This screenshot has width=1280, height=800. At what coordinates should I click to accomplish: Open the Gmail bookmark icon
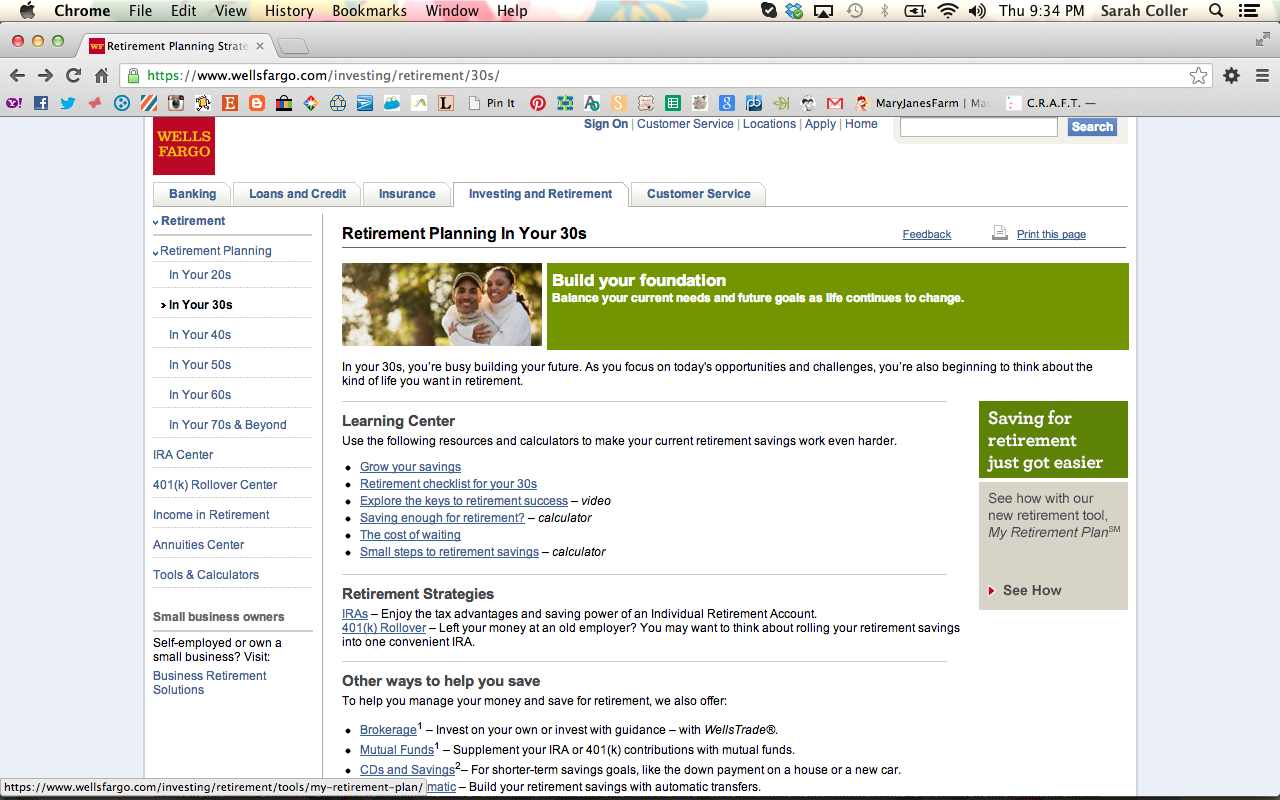[835, 103]
